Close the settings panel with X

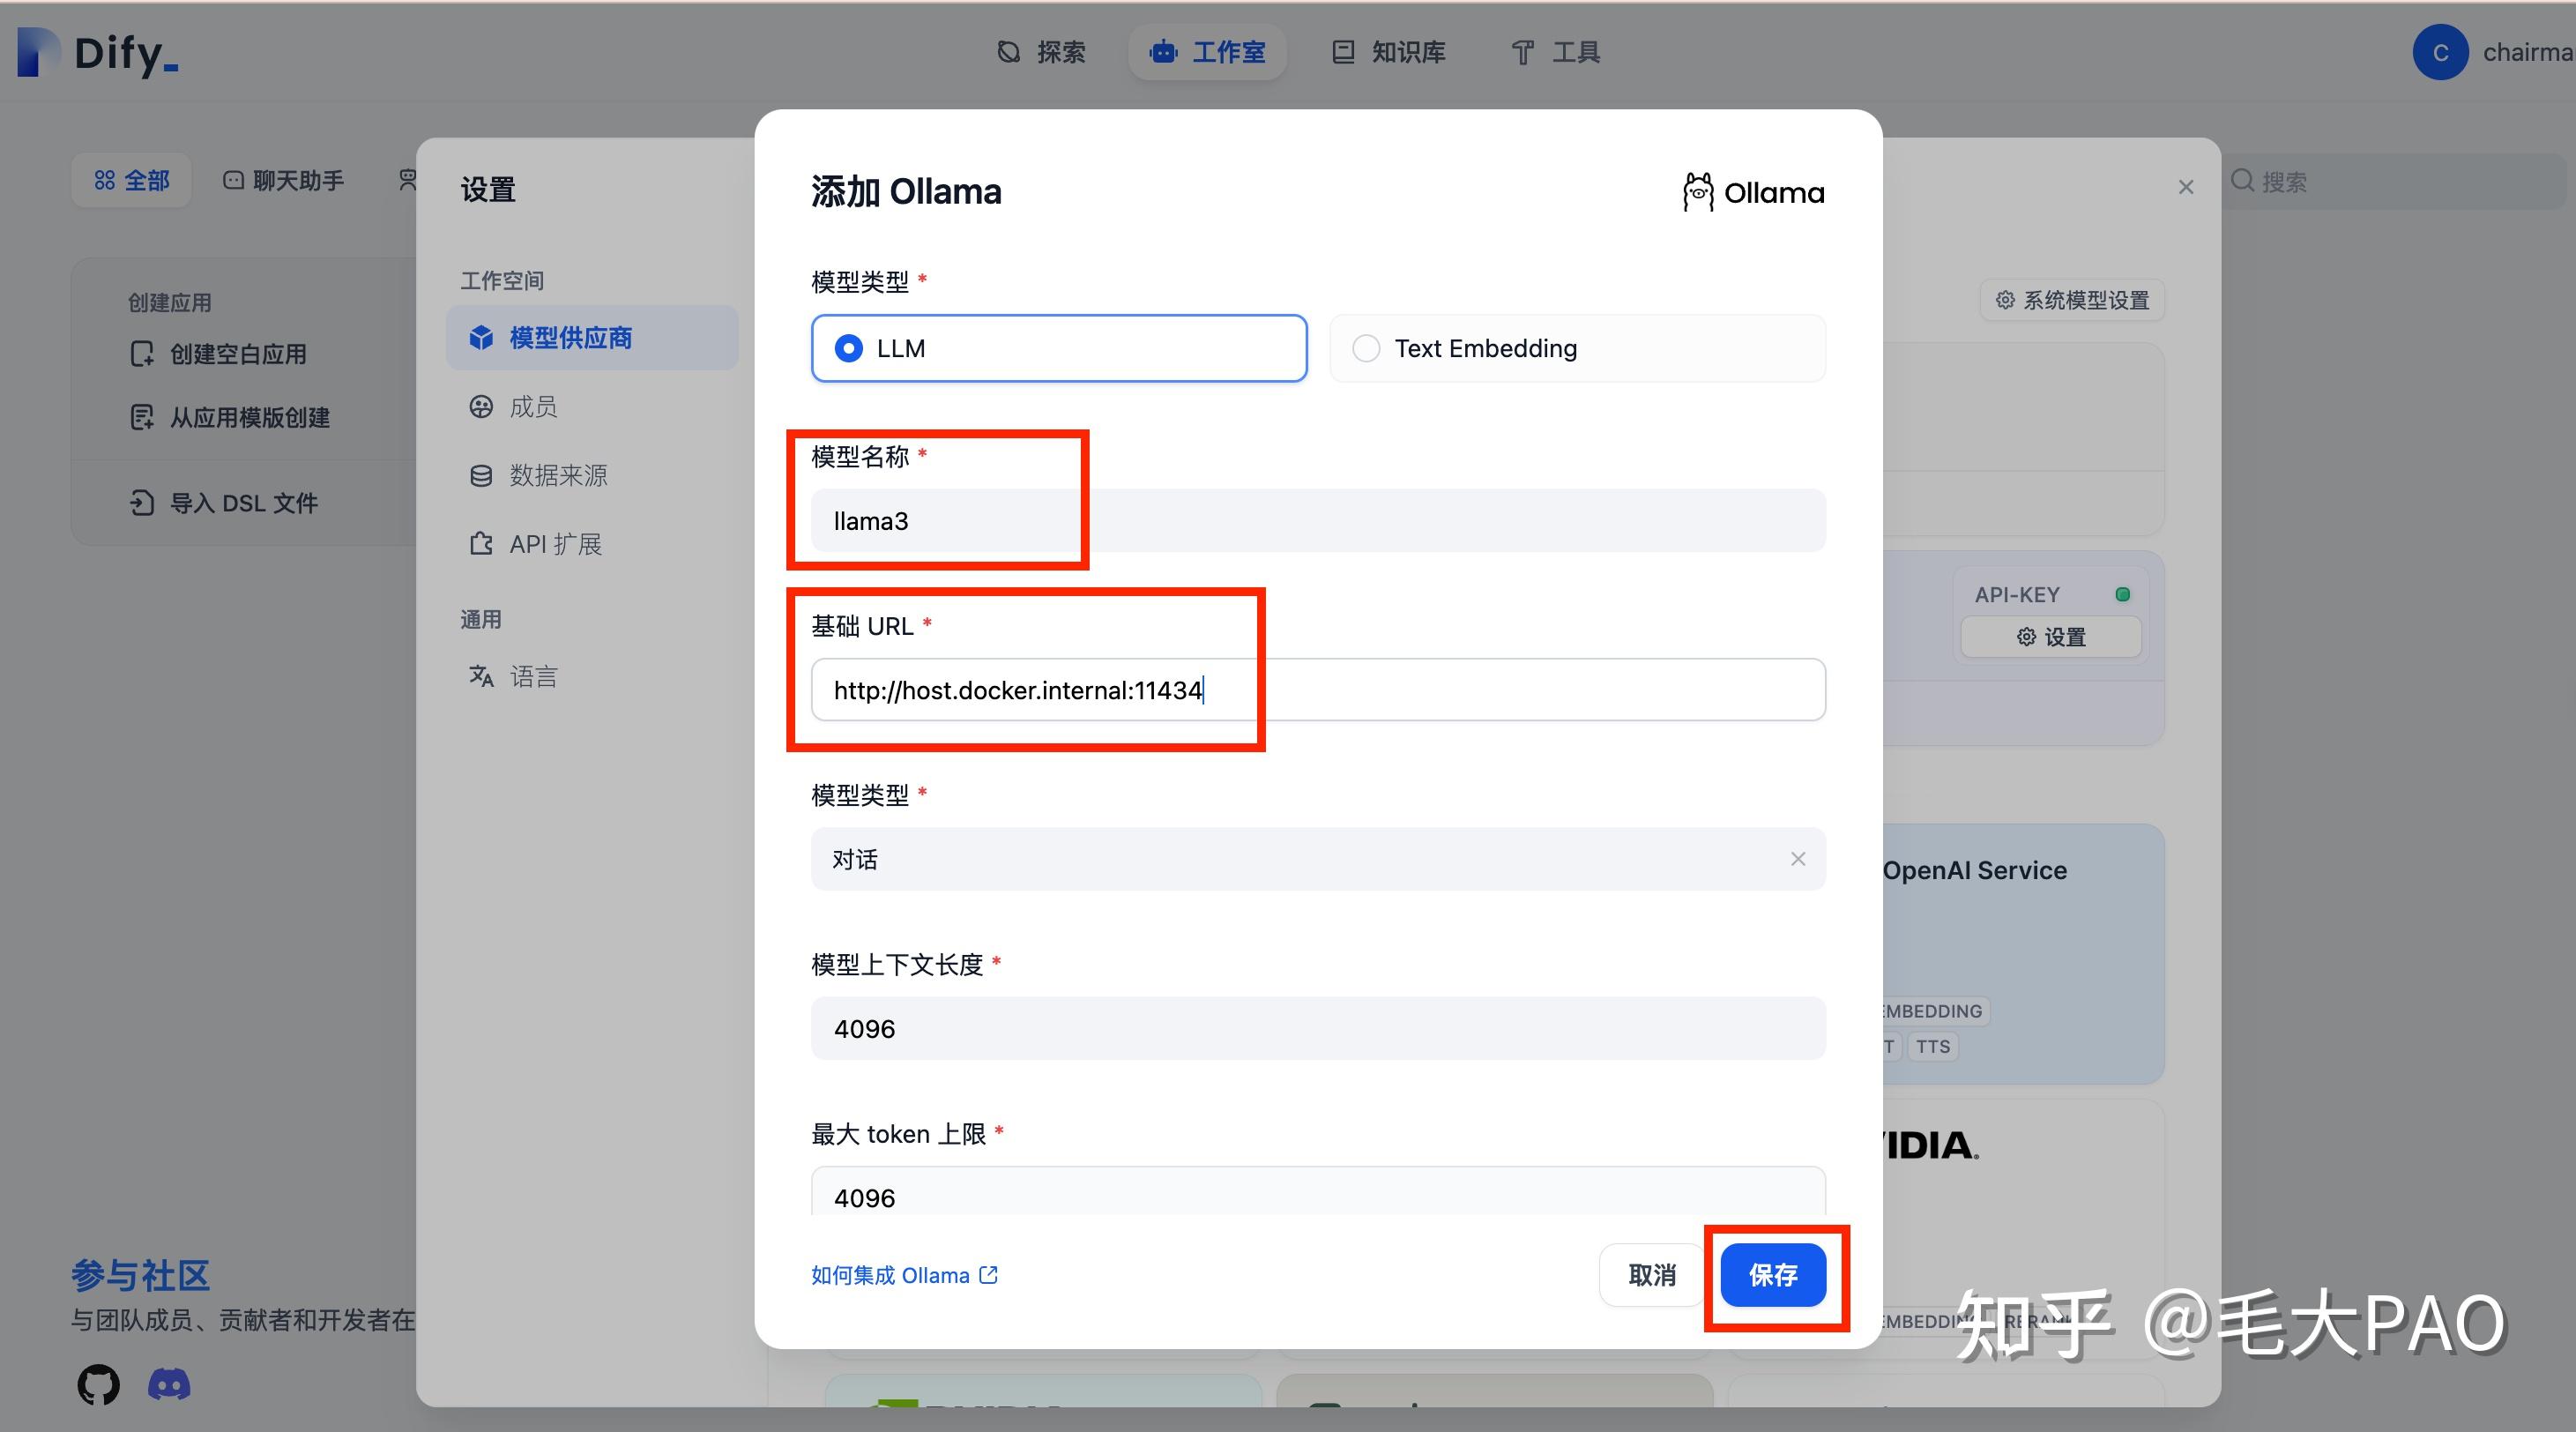point(2185,187)
